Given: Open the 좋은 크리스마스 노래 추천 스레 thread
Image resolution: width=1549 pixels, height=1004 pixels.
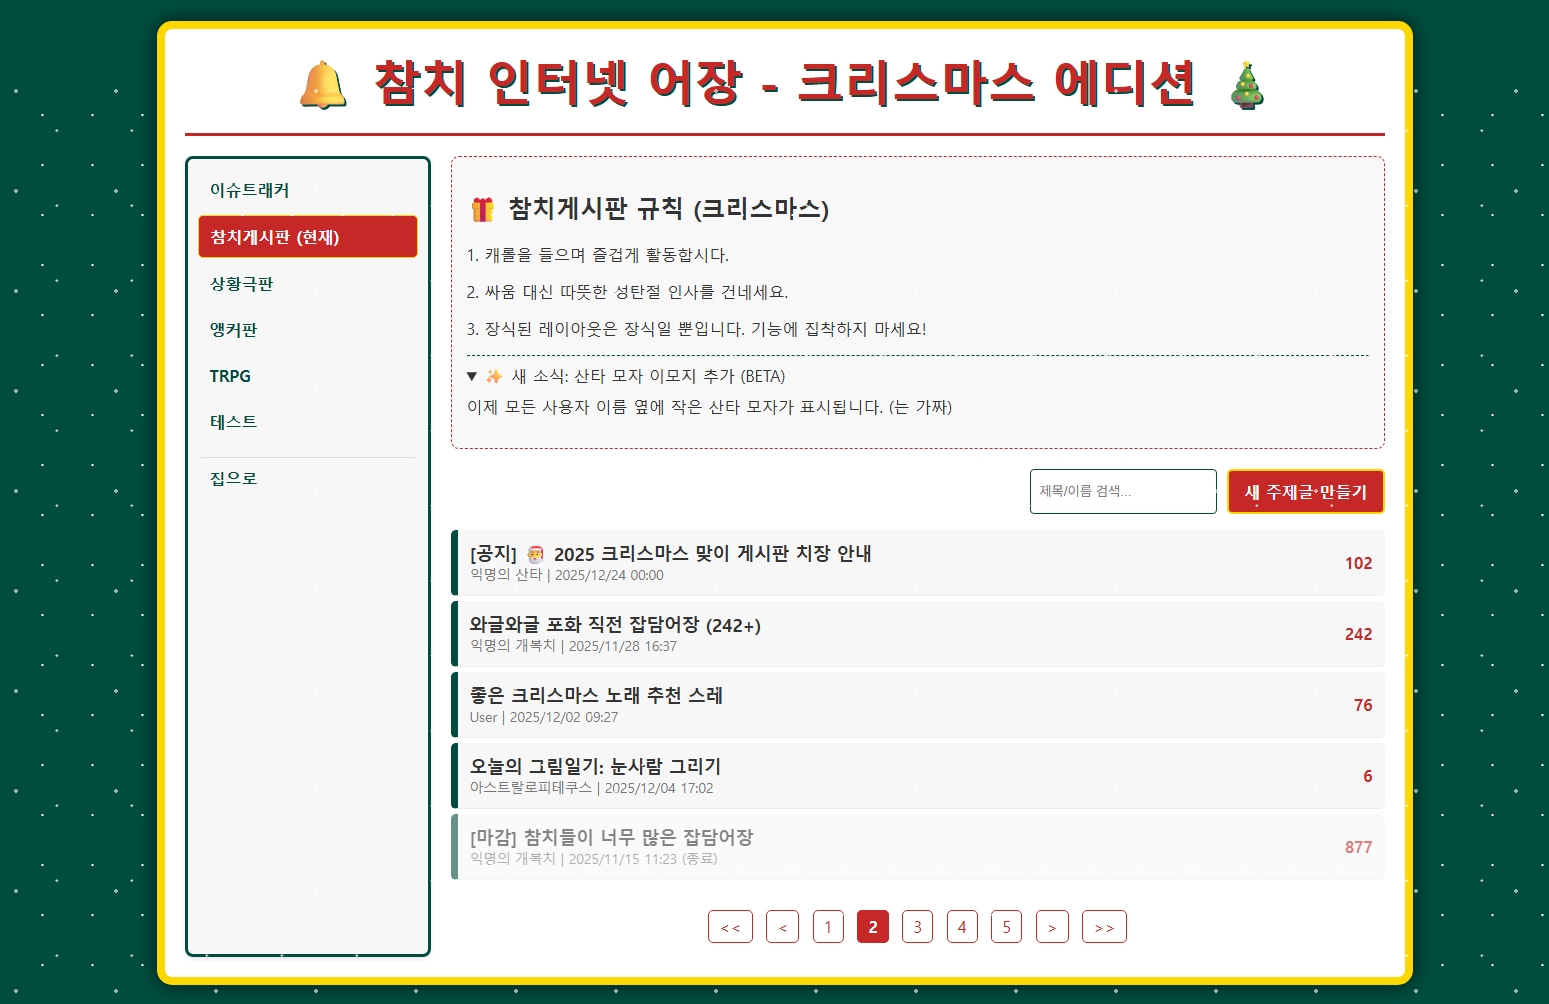Looking at the screenshot, I should (596, 696).
